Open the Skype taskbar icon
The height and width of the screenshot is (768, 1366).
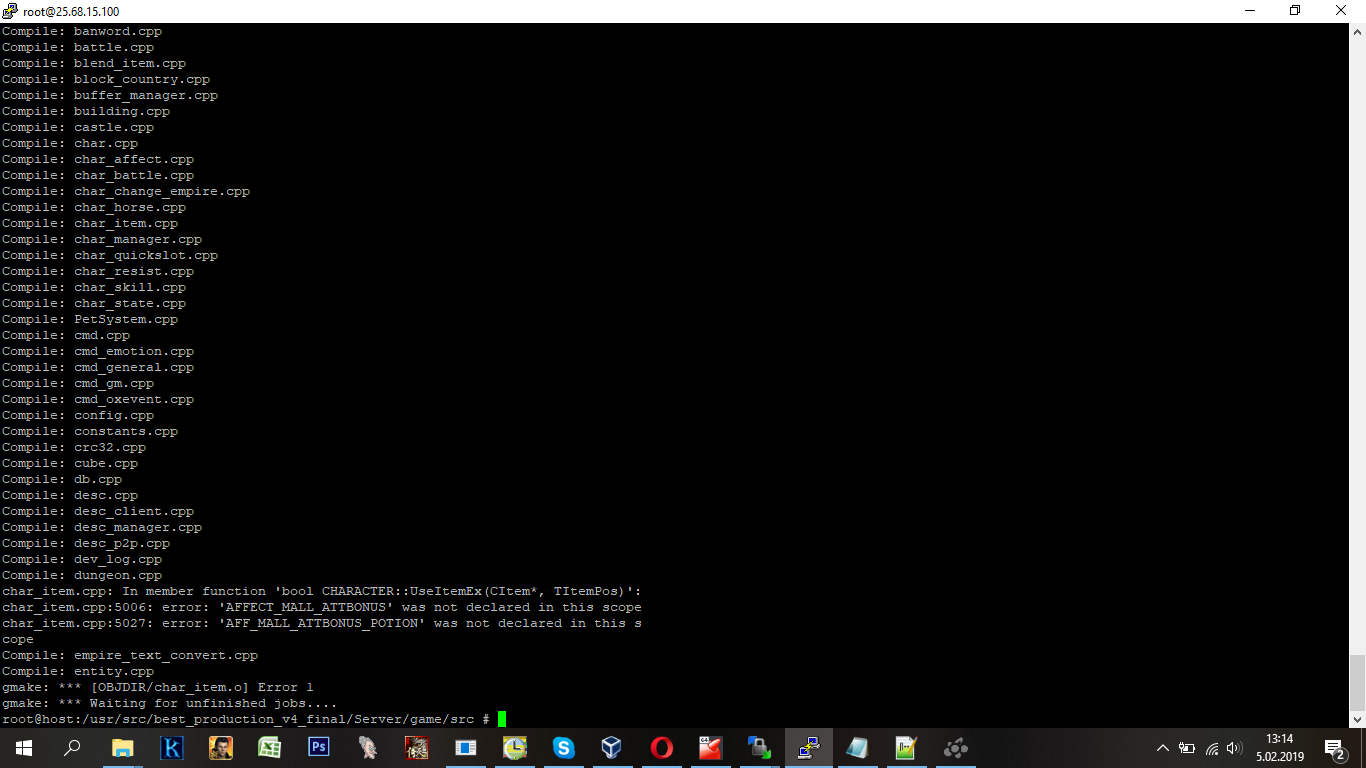point(564,747)
